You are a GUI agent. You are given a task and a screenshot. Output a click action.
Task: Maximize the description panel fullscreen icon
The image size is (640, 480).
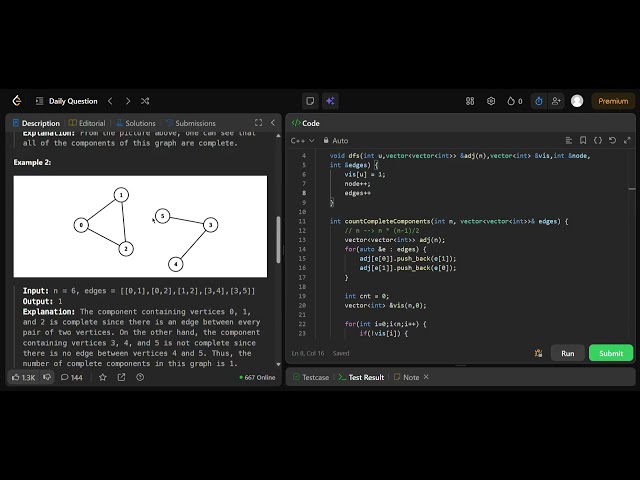[258, 122]
